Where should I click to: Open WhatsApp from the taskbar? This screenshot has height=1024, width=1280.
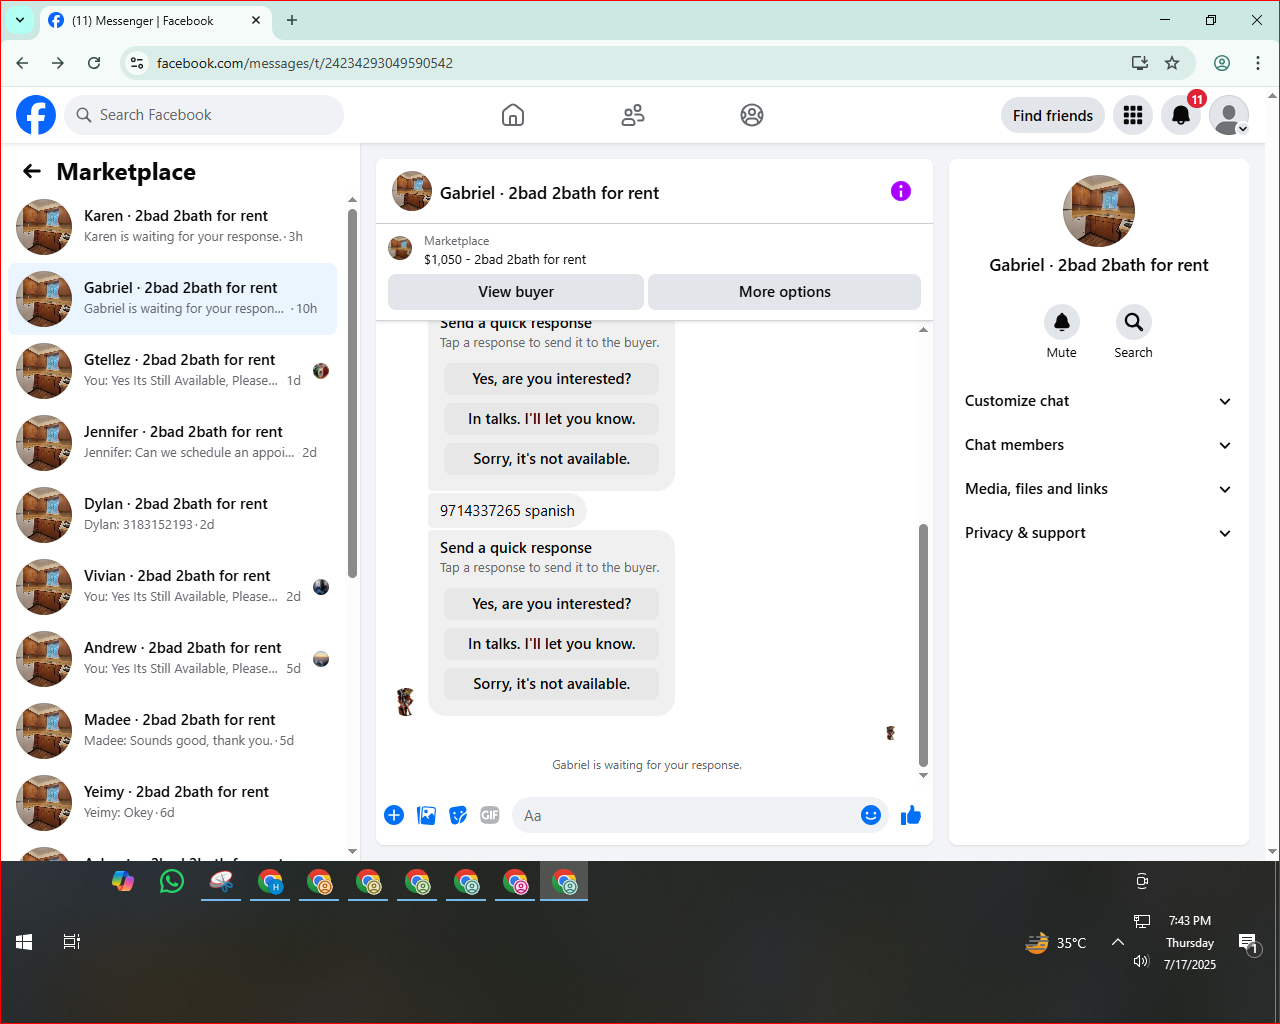[172, 881]
